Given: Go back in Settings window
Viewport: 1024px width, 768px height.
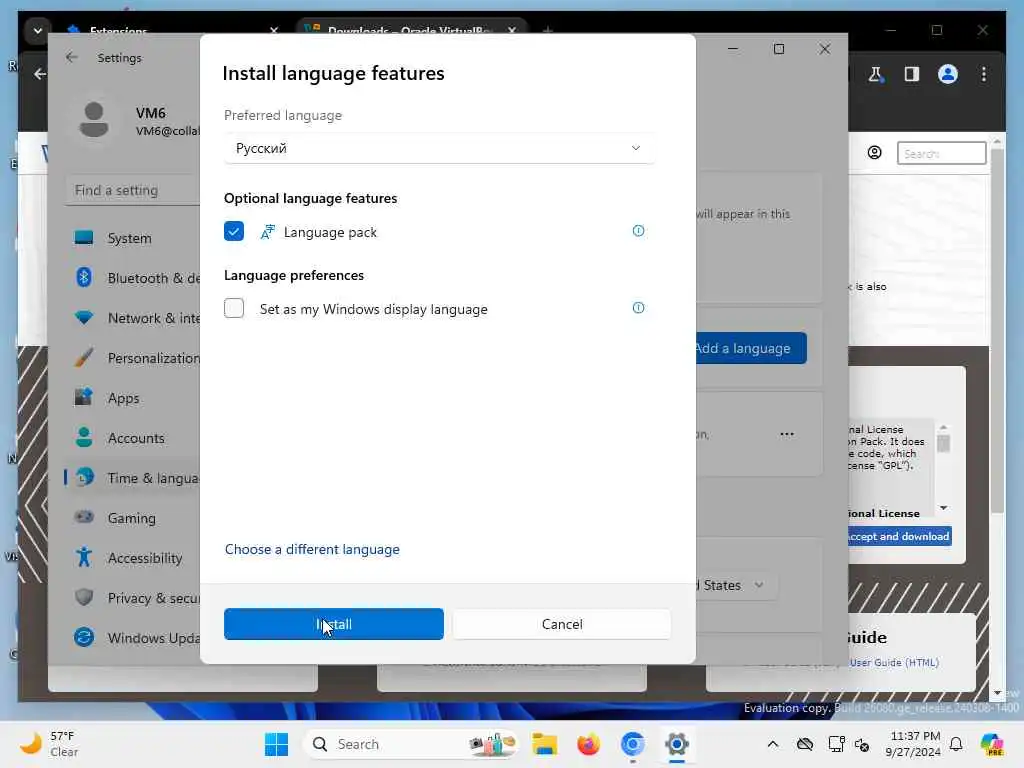Looking at the screenshot, I should click(x=72, y=57).
